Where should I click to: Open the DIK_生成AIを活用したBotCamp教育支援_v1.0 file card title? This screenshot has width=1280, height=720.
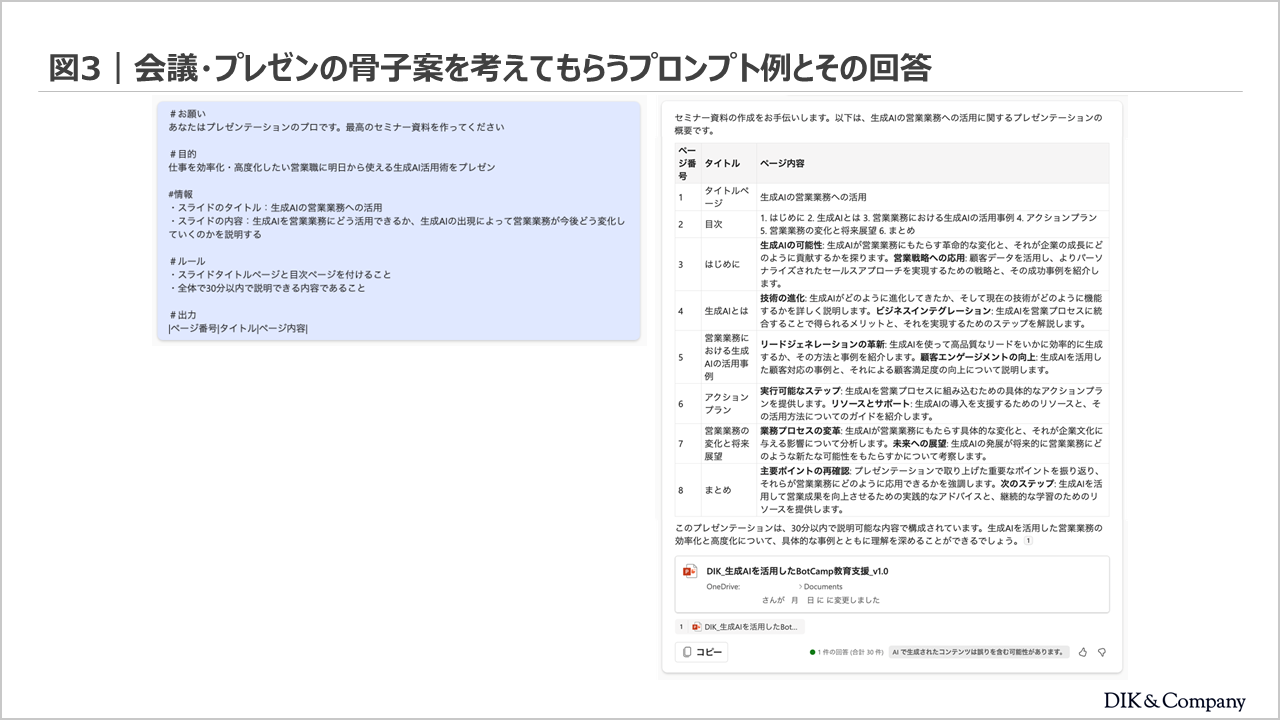click(796, 572)
